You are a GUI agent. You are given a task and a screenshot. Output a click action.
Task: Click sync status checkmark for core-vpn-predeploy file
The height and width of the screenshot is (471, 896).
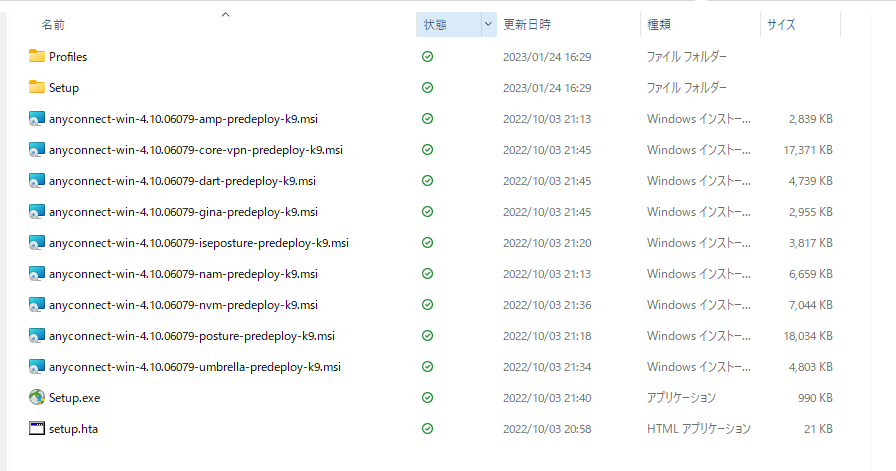[x=427, y=149]
